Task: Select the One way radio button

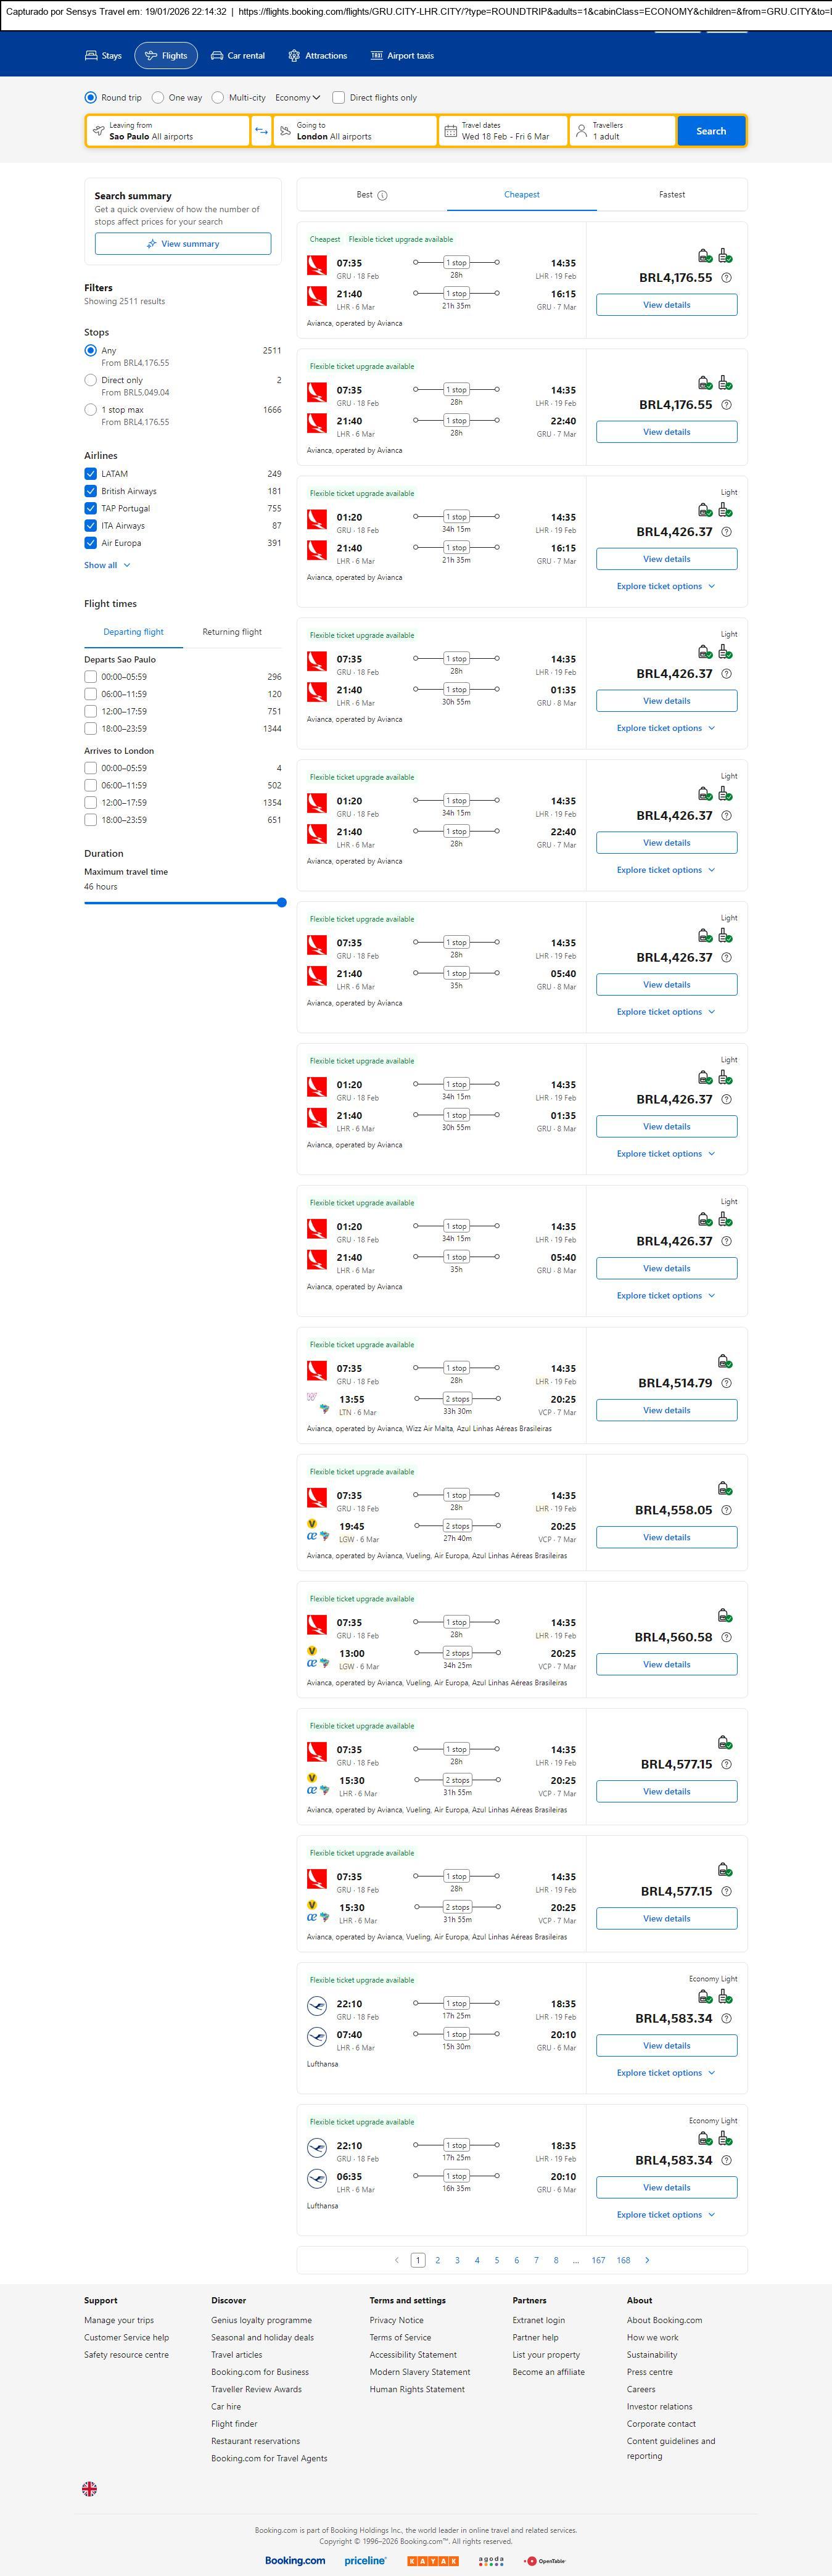Action: pos(158,98)
